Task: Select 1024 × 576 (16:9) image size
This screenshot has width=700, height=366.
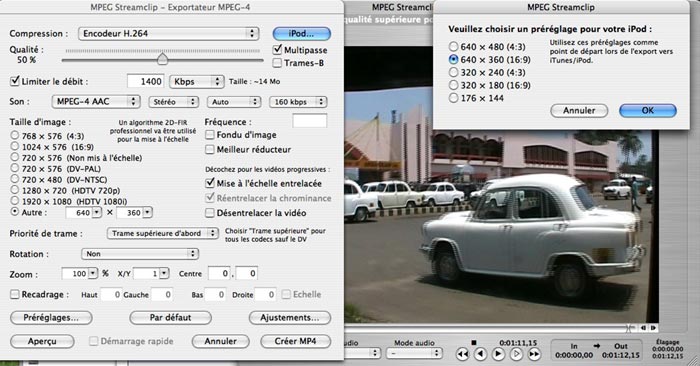Action: click(x=15, y=146)
